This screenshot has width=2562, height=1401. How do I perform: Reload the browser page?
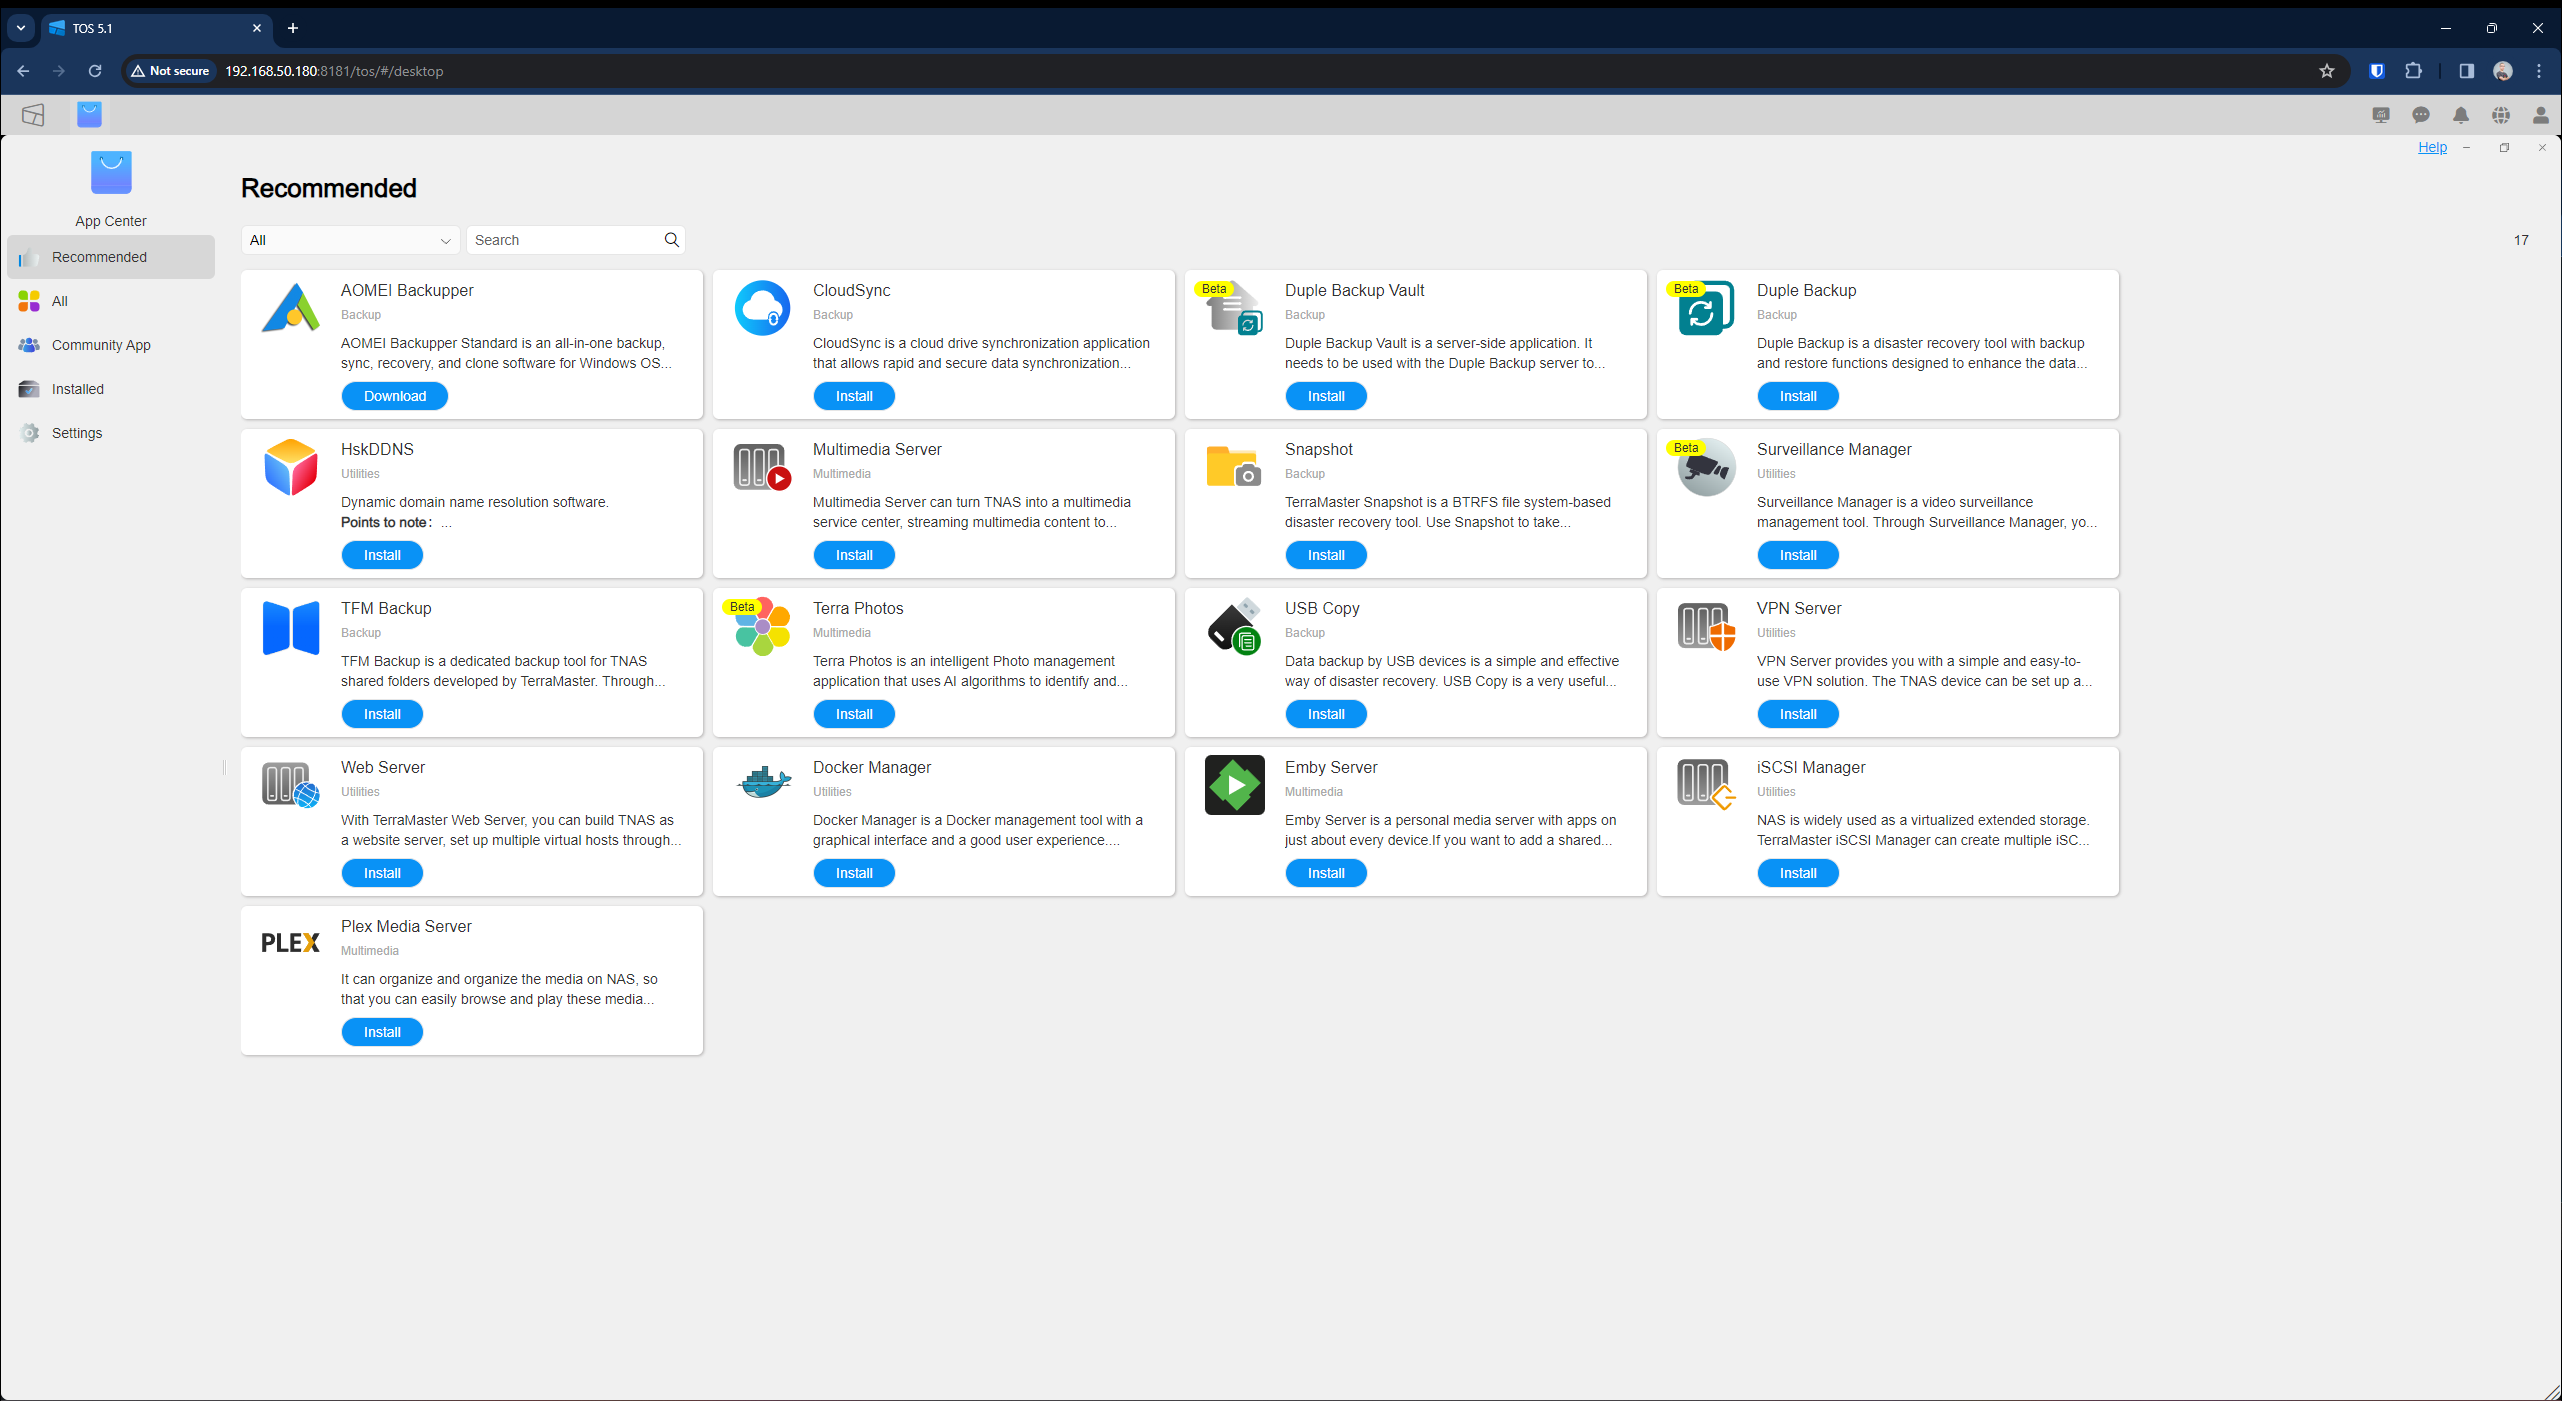point(95,71)
